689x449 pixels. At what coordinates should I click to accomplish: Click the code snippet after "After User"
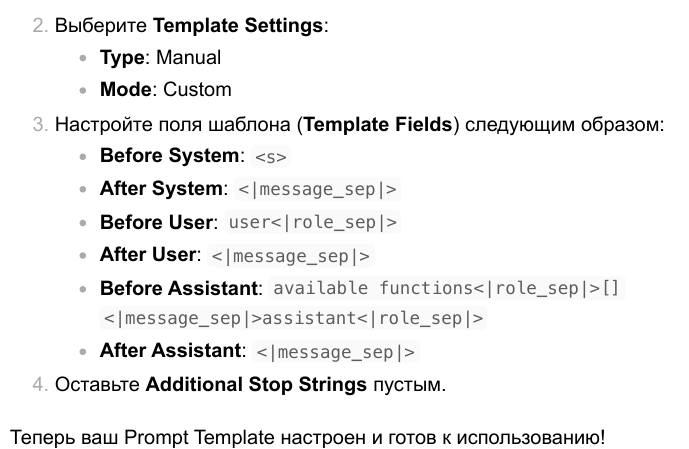(x=291, y=256)
